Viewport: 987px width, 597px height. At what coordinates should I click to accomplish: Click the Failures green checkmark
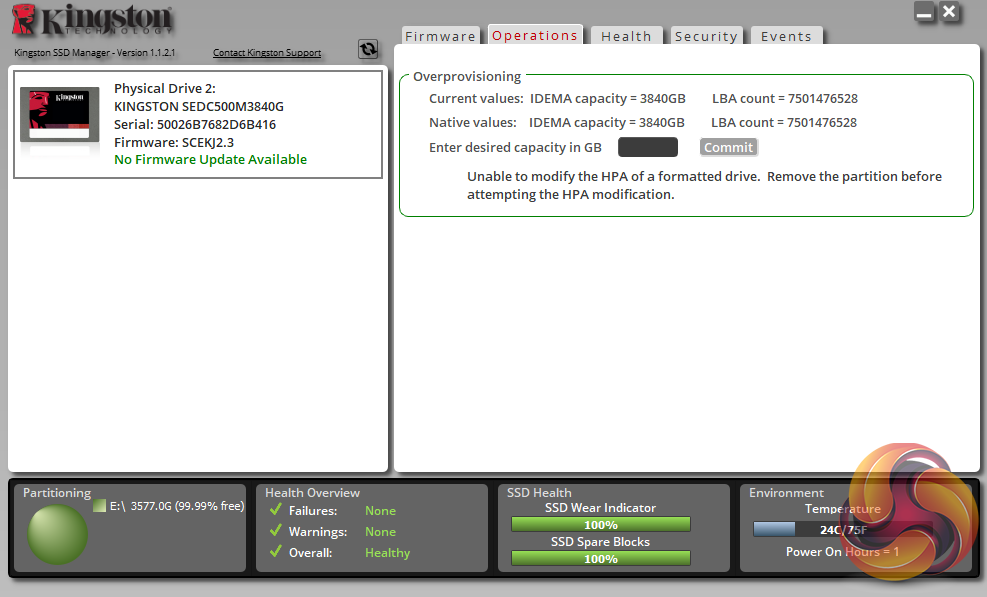(x=275, y=509)
